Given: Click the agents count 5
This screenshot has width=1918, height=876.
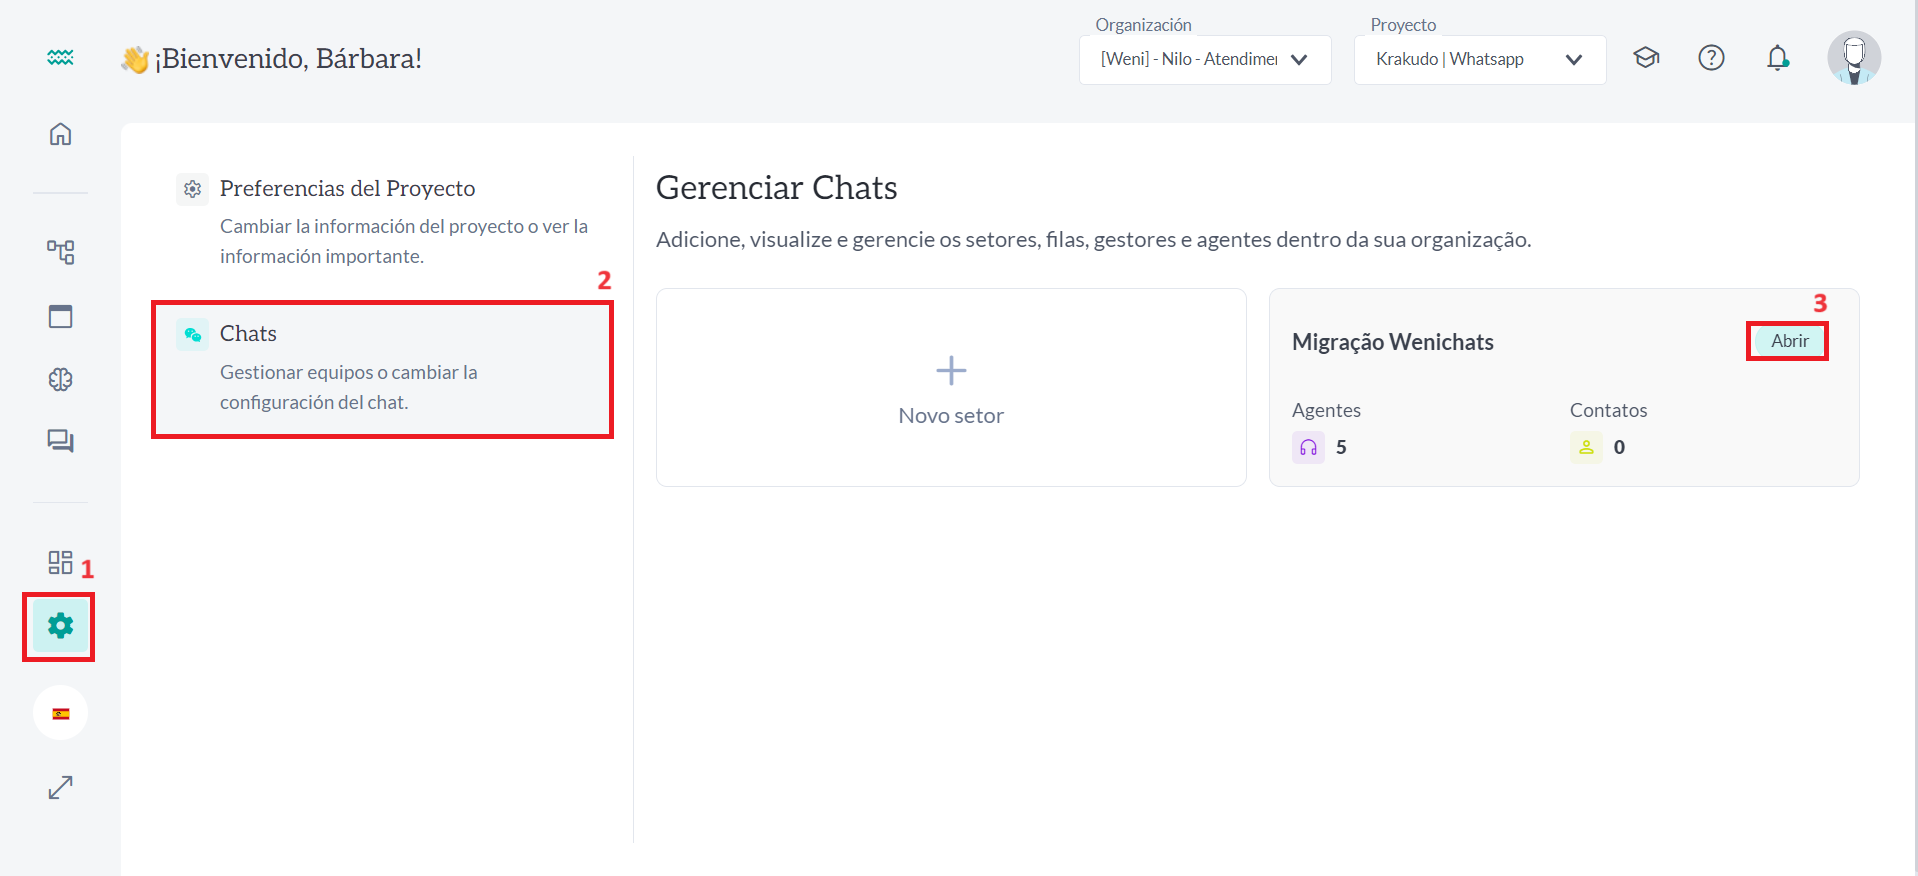Looking at the screenshot, I should coord(1341,447).
